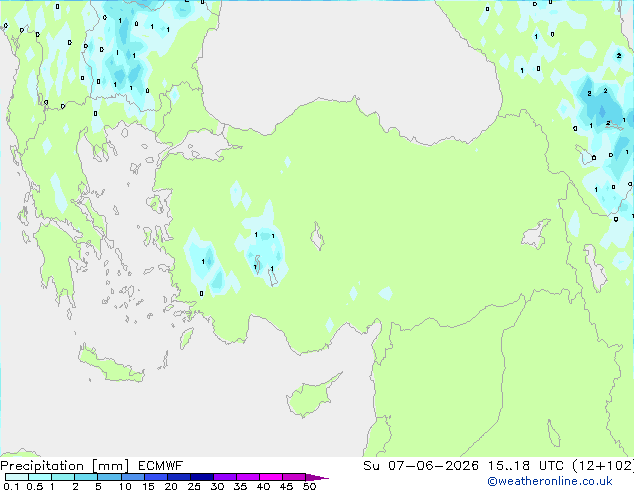Click the 'Su 07-06-2026' date text
This screenshot has width=634, height=490.
pyautogui.click(x=421, y=466)
